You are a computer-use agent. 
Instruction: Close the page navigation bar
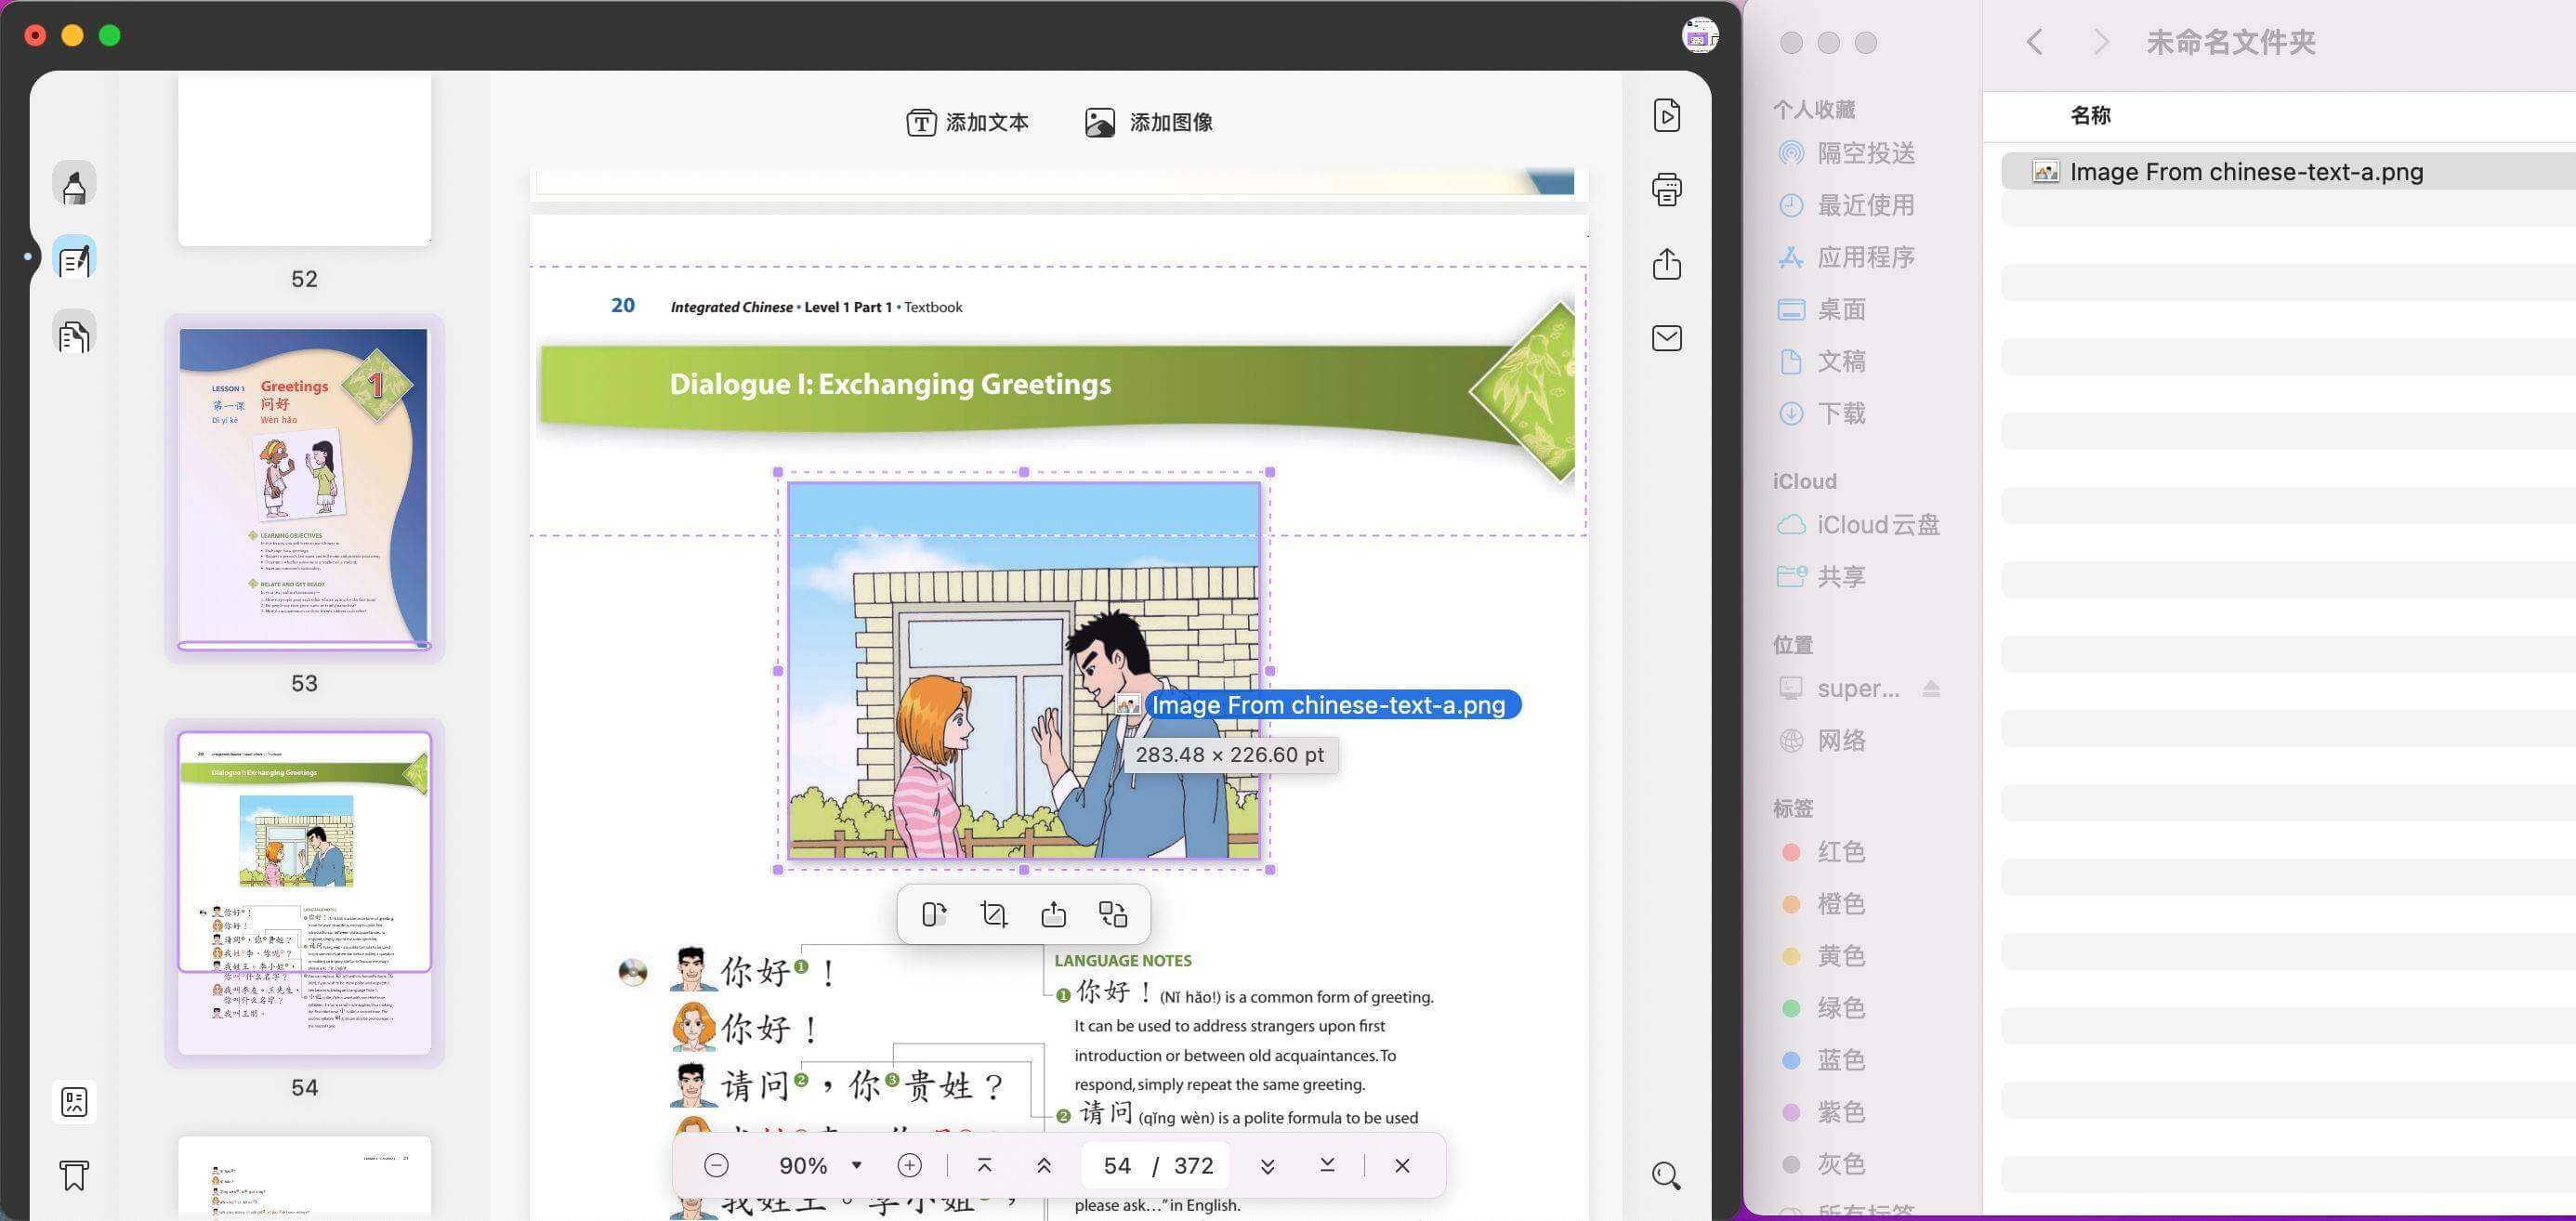1402,1165
